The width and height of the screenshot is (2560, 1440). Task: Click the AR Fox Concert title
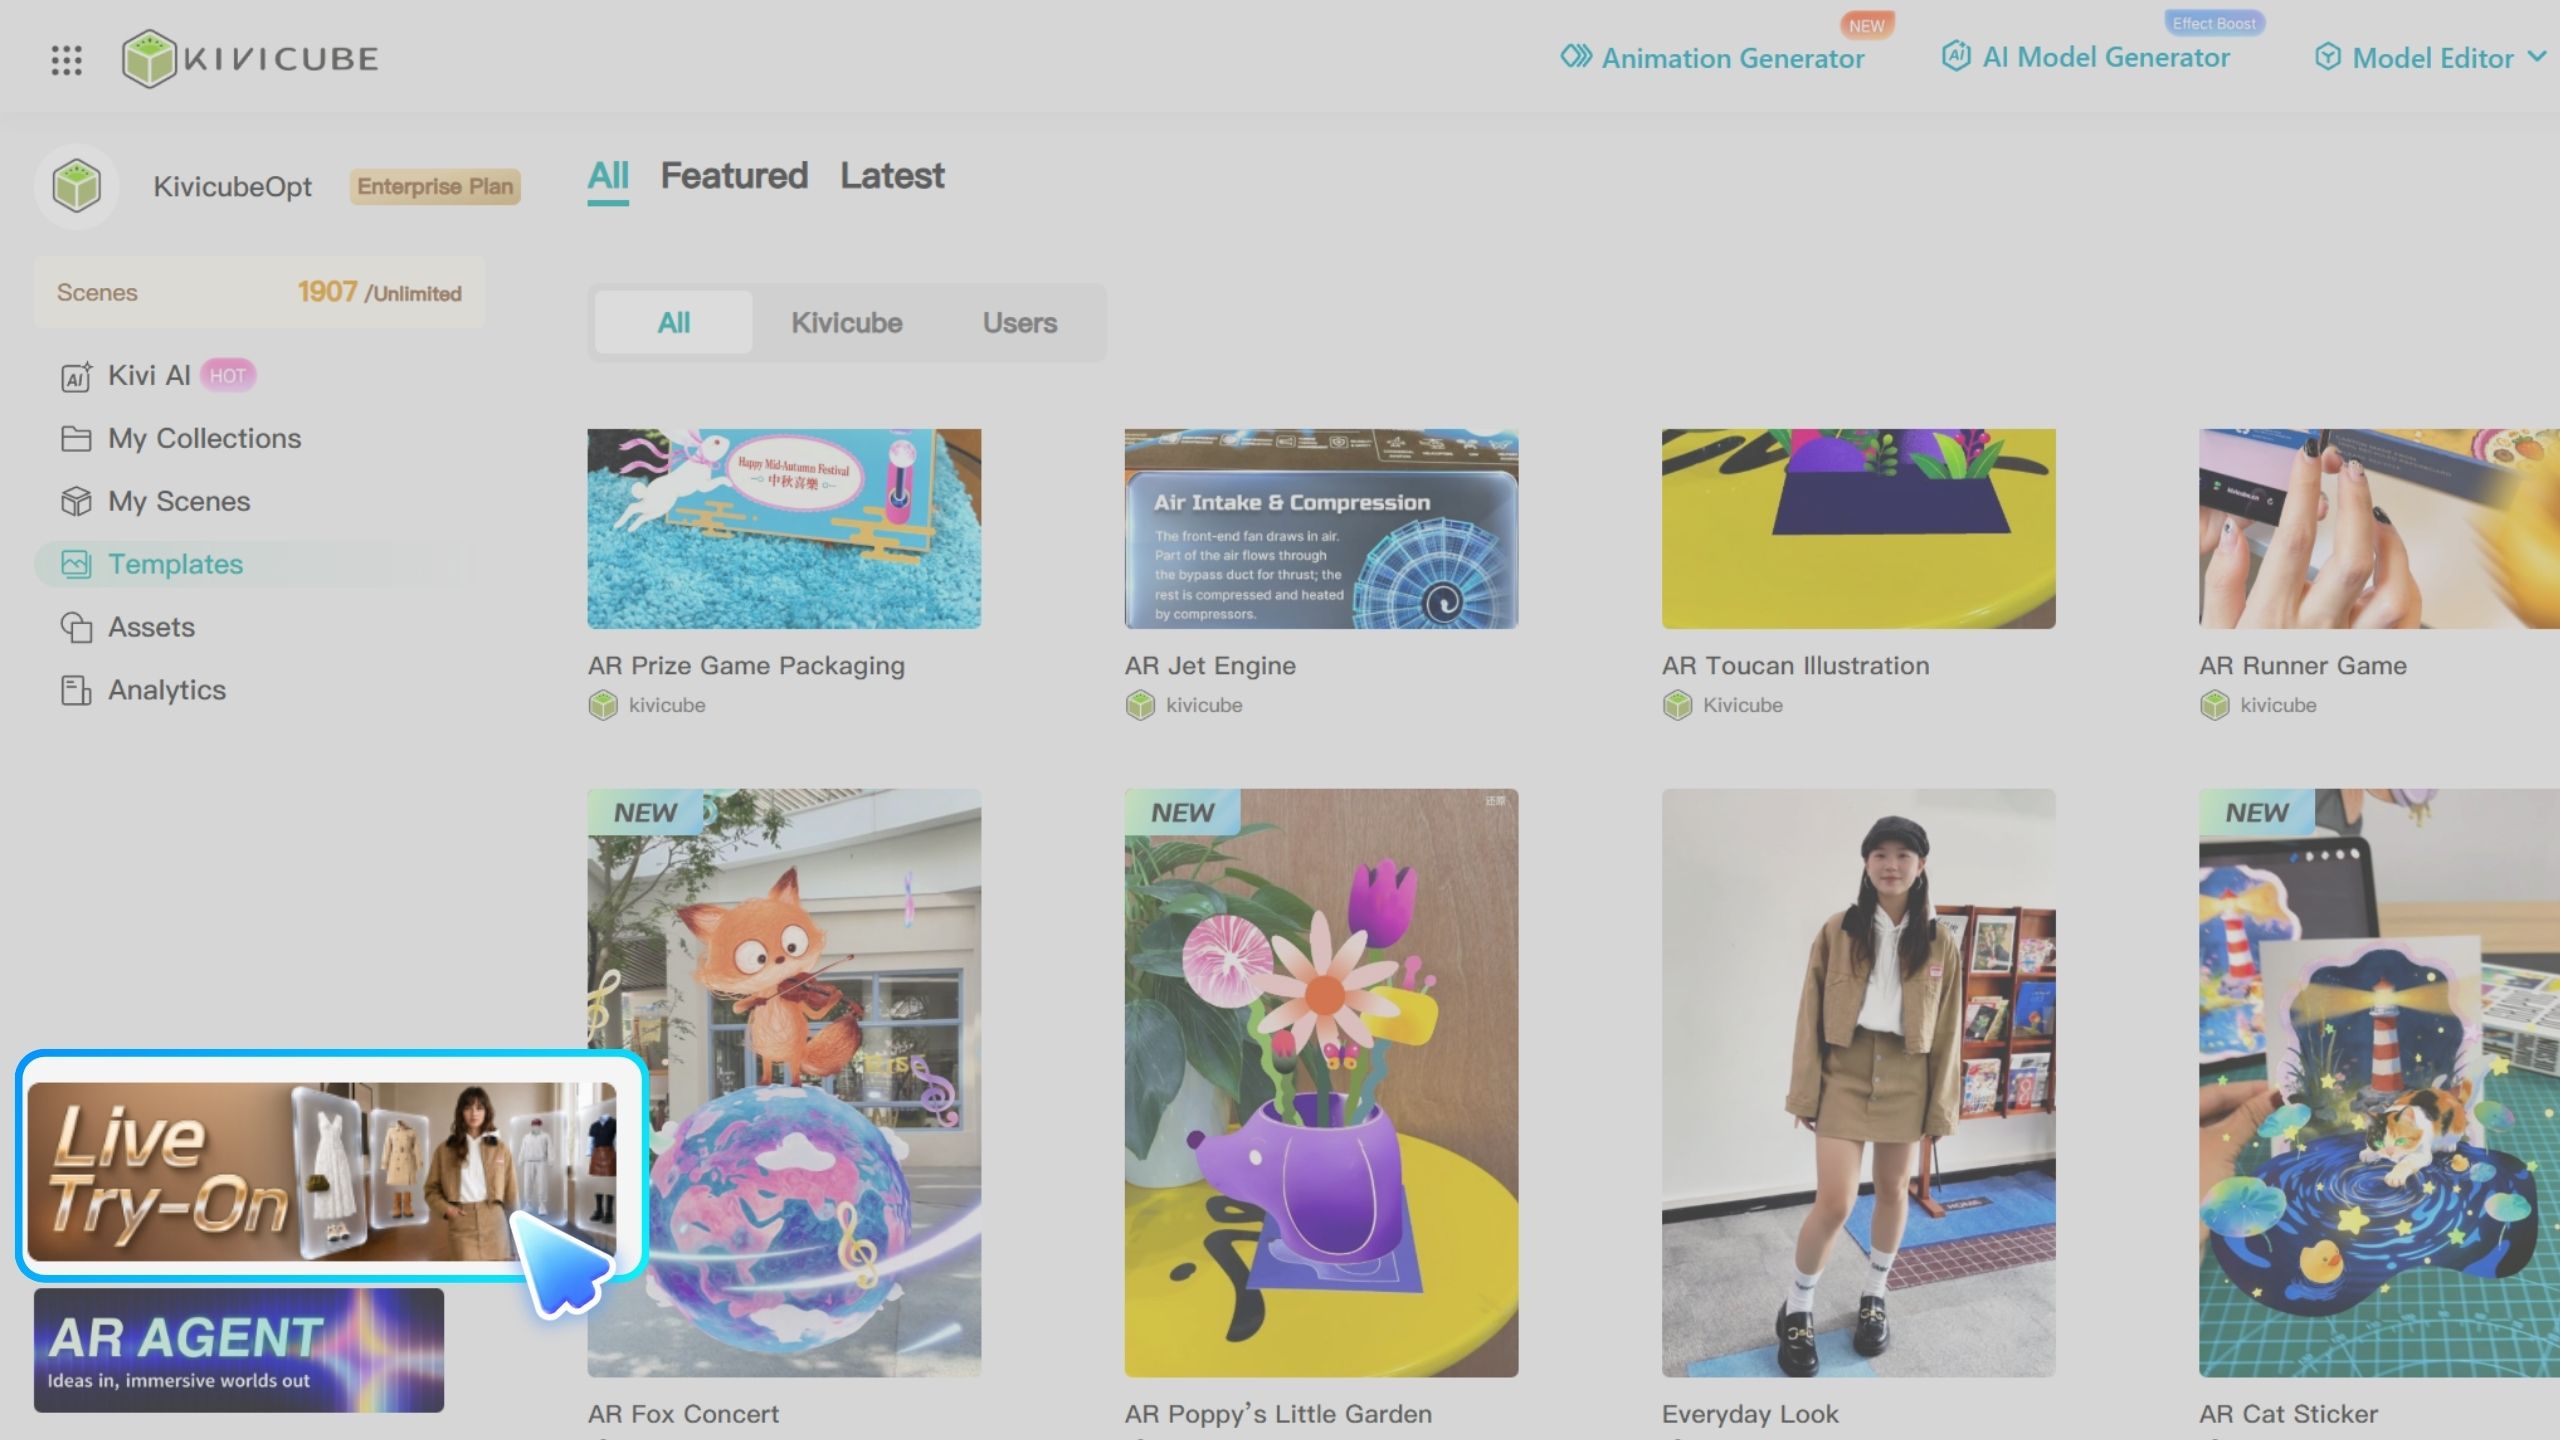(x=683, y=1414)
